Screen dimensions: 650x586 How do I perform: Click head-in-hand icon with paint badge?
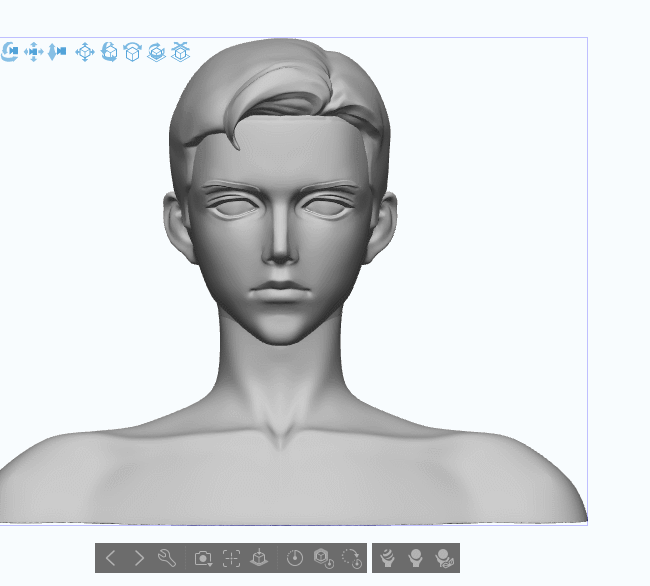tap(444, 558)
